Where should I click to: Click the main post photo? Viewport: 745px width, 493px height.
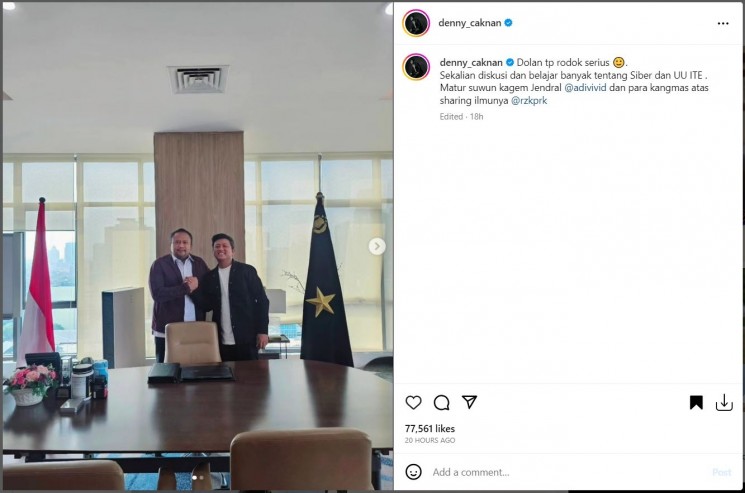click(x=198, y=246)
